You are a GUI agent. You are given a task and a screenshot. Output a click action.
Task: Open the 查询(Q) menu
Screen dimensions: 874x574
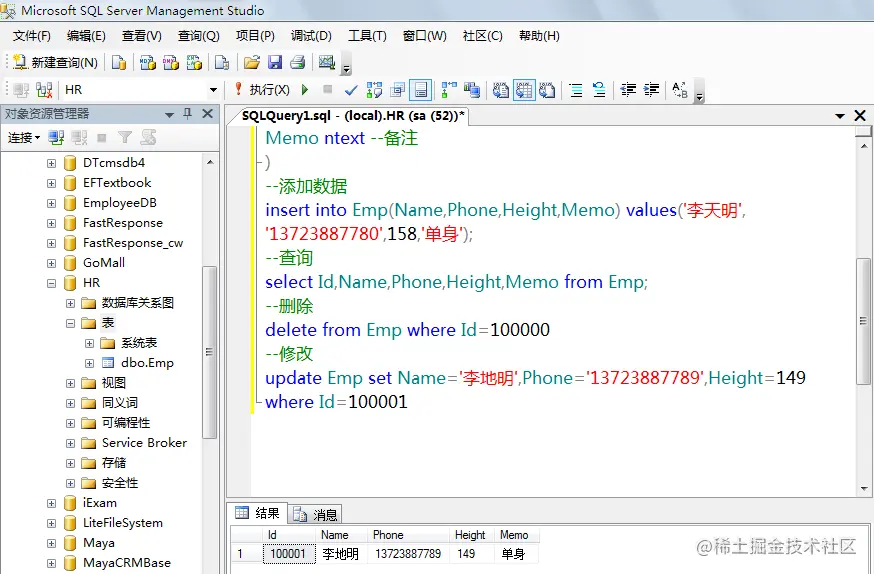198,36
